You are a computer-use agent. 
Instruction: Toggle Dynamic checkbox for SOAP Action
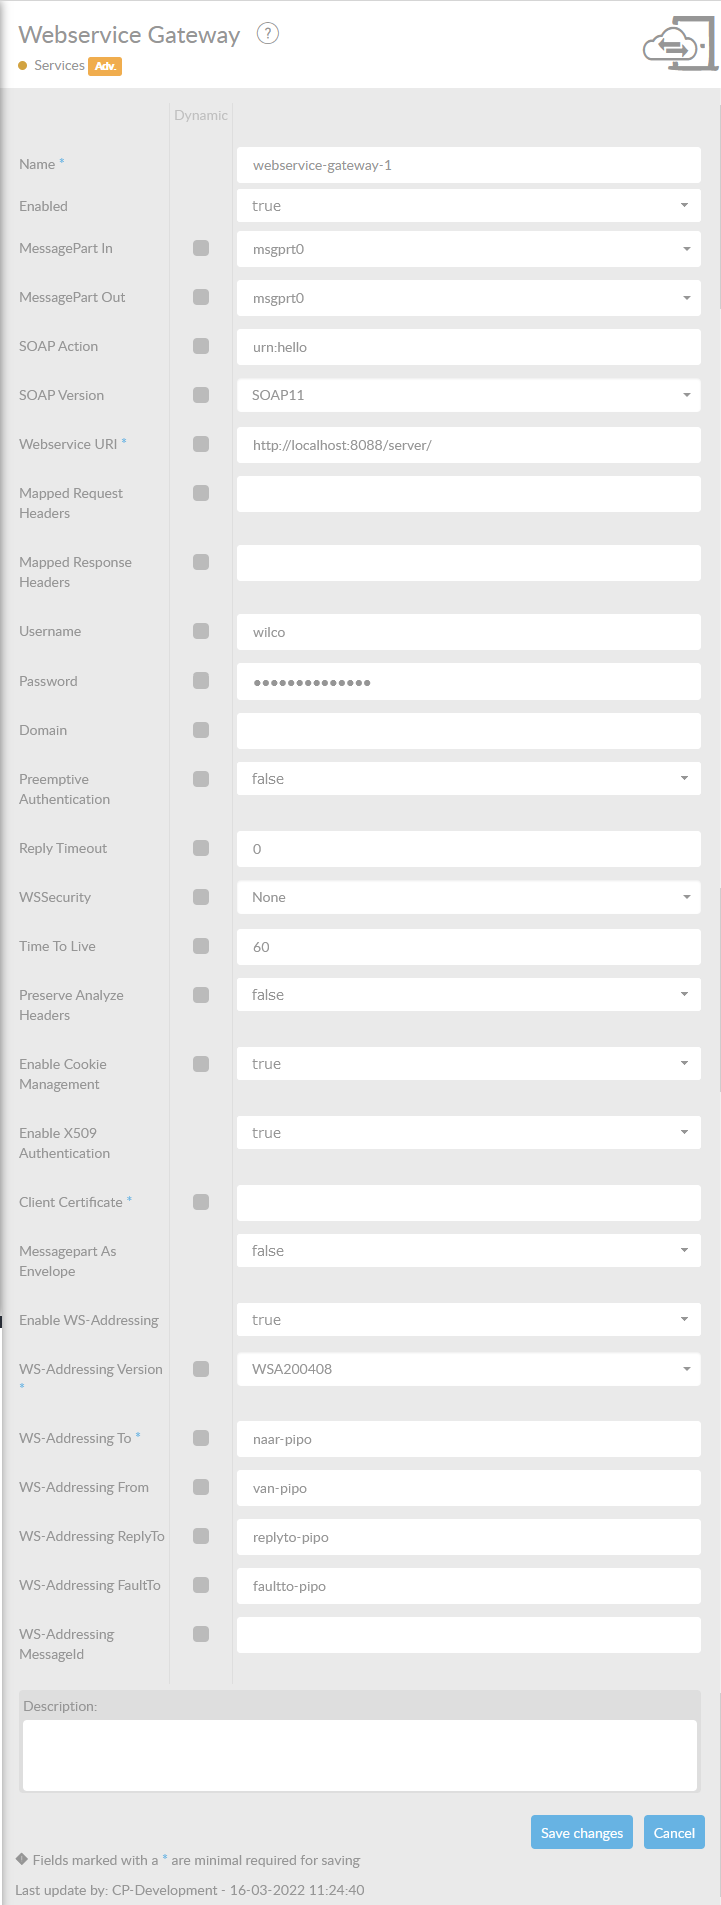click(201, 346)
